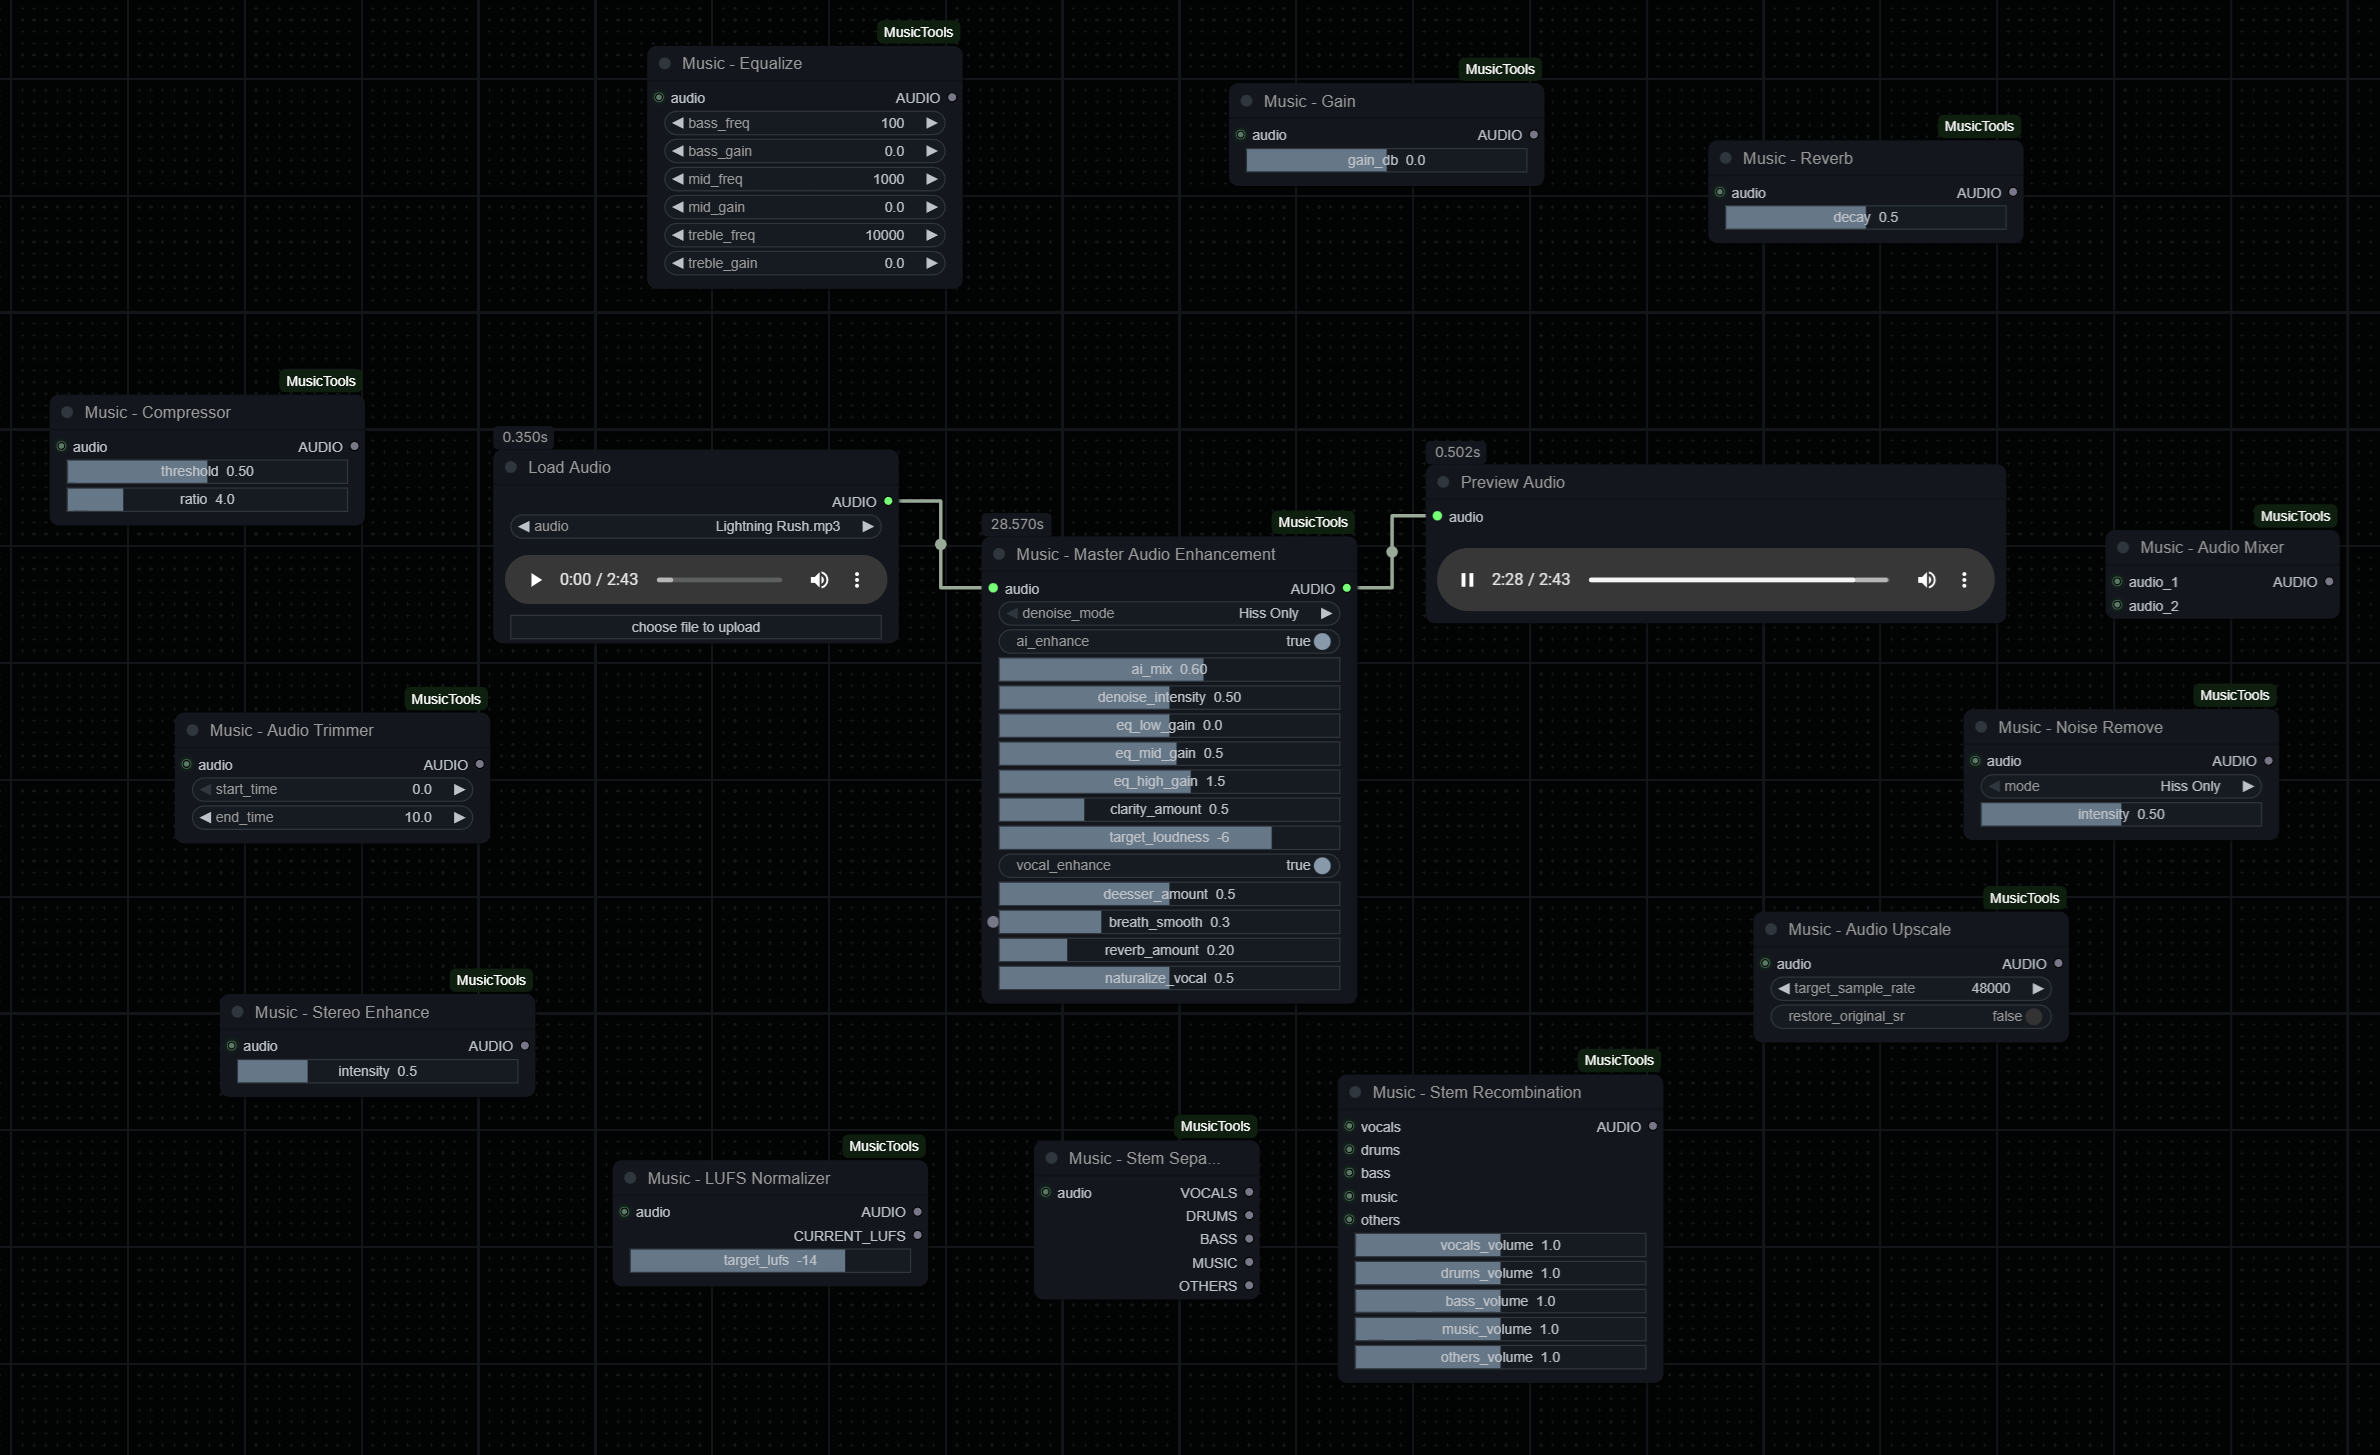Collapse the Music - Reverb node
Image resolution: width=2380 pixels, height=1455 pixels.
click(1725, 158)
